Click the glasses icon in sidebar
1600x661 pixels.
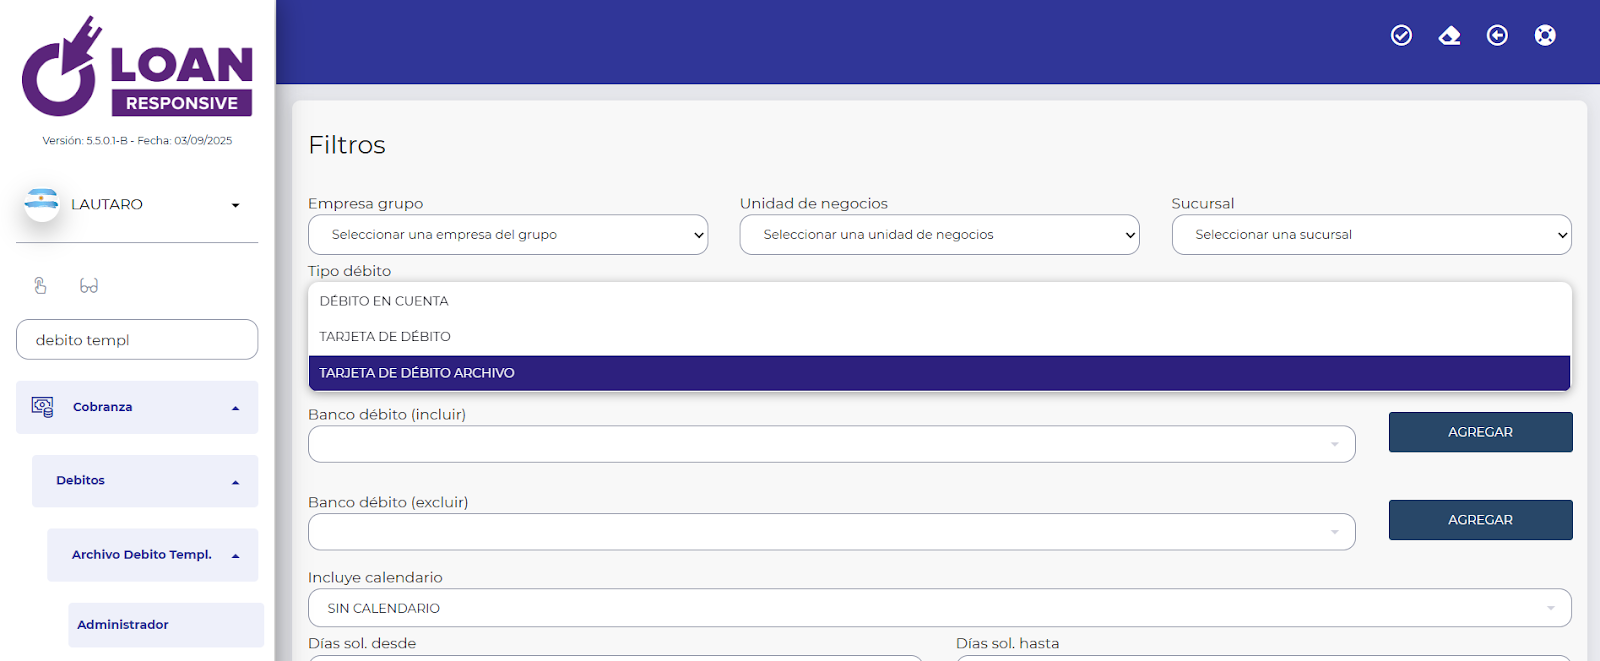coord(89,286)
